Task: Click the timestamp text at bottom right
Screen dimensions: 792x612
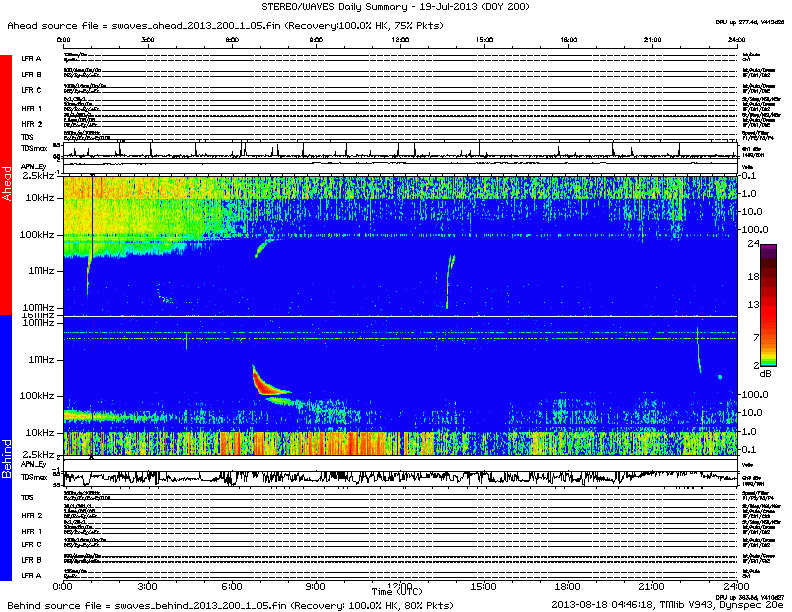Action: (x=669, y=605)
